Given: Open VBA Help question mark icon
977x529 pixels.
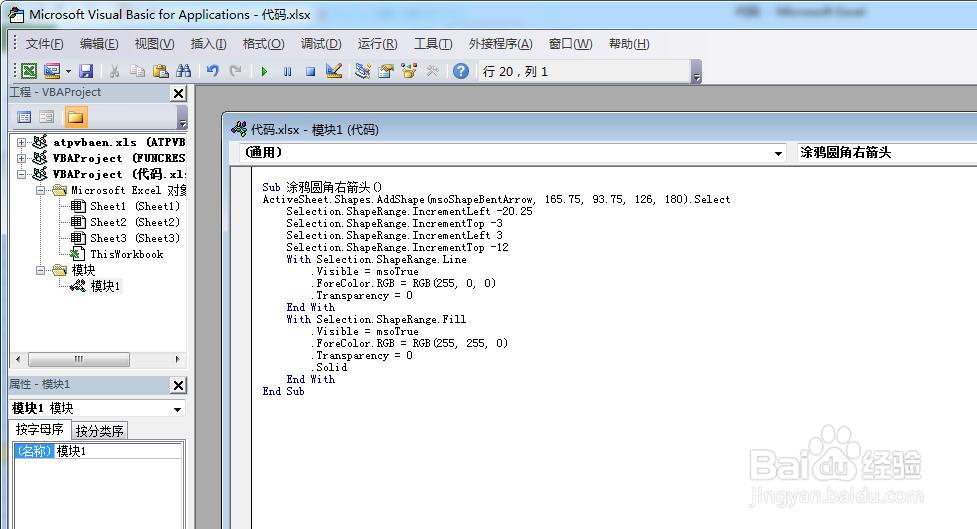Looking at the screenshot, I should click(460, 71).
